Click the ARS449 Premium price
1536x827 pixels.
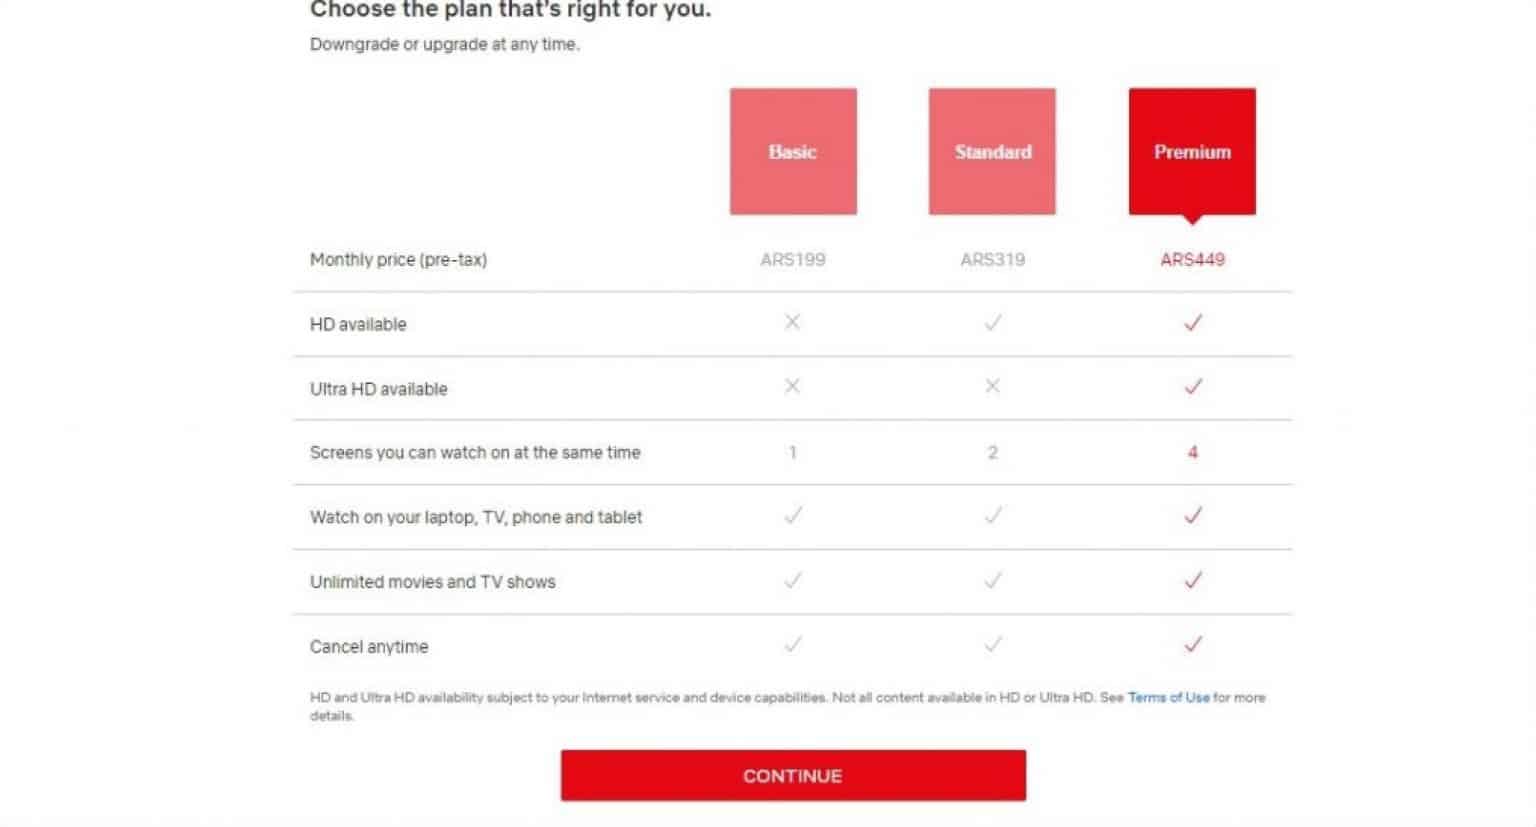pyautogui.click(x=1192, y=259)
